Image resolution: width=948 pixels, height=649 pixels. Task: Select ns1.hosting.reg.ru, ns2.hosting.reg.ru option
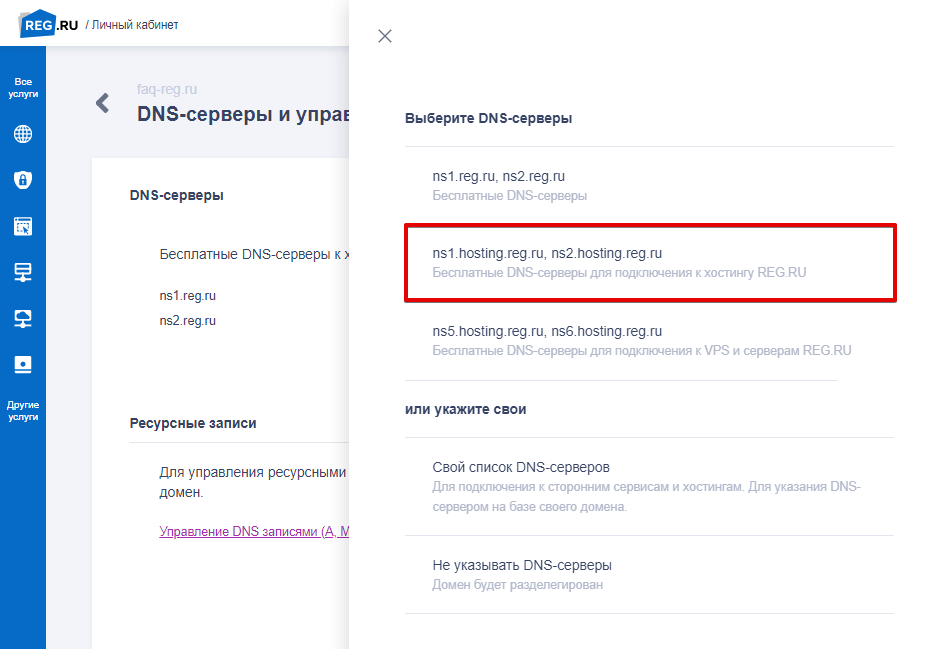(649, 263)
